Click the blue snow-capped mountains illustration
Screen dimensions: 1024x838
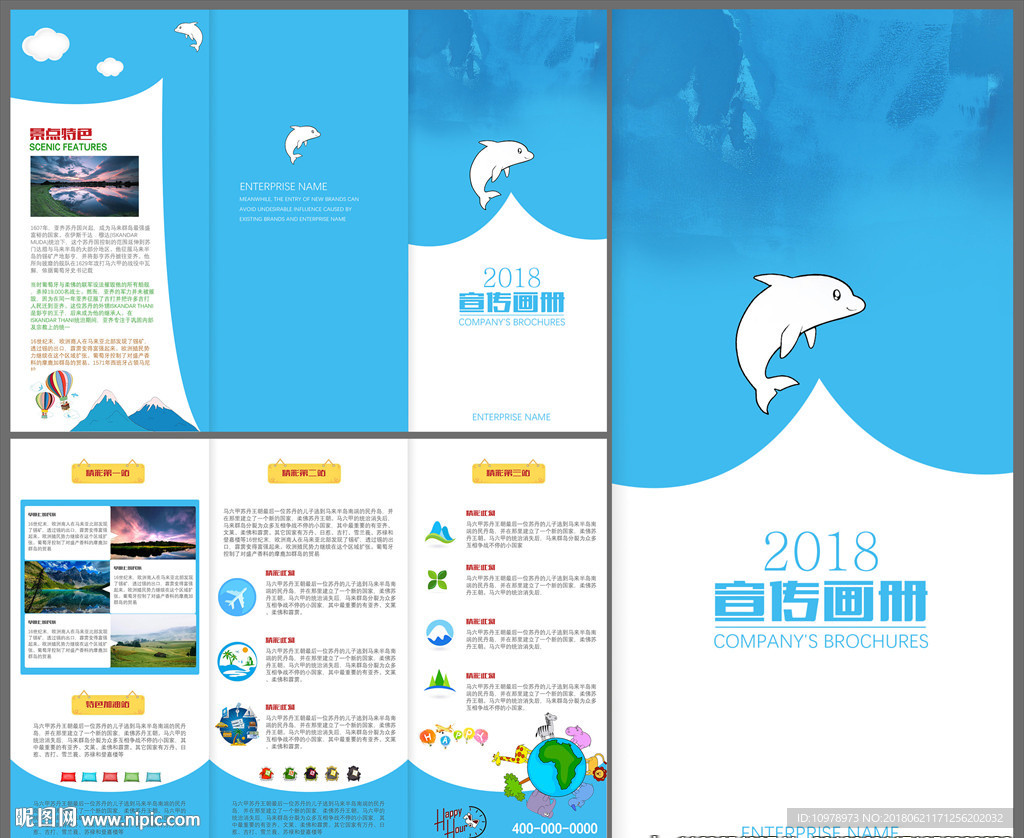[x=134, y=411]
